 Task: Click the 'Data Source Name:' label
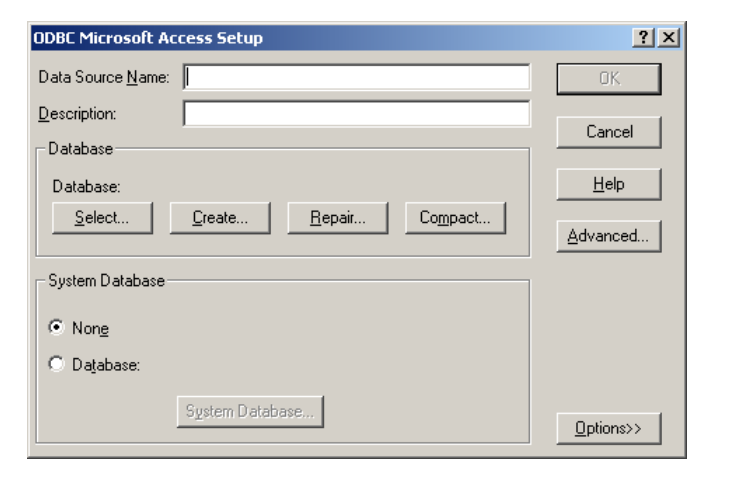tap(104, 77)
